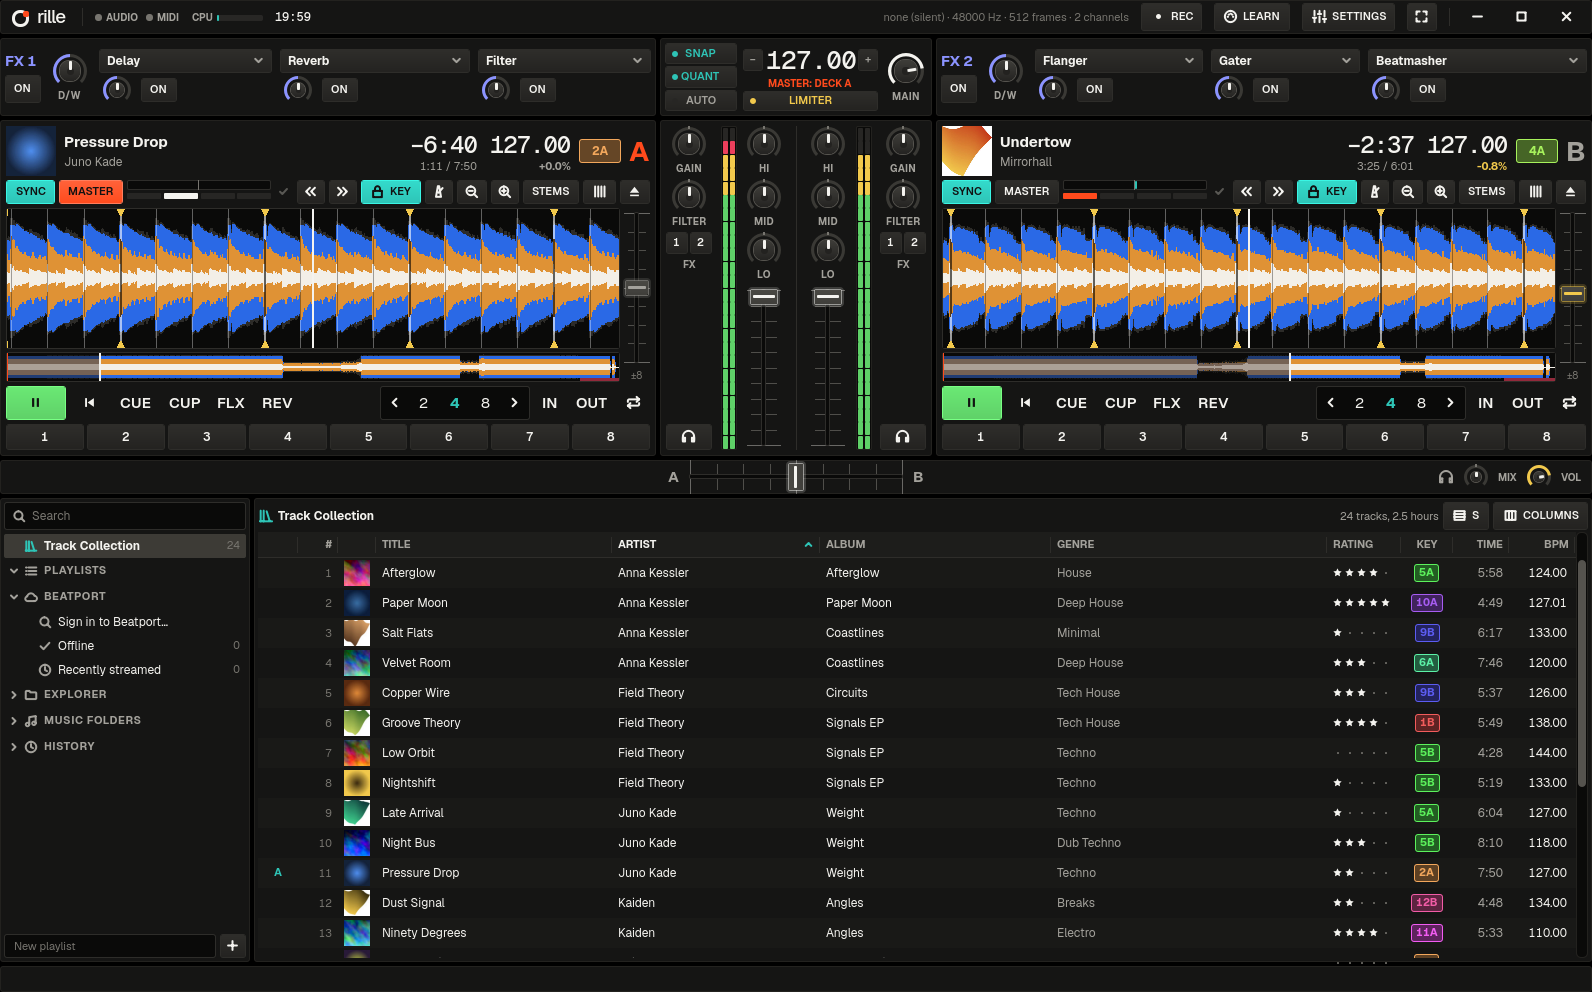Toggle fullscreen mode icon

tap(1421, 17)
